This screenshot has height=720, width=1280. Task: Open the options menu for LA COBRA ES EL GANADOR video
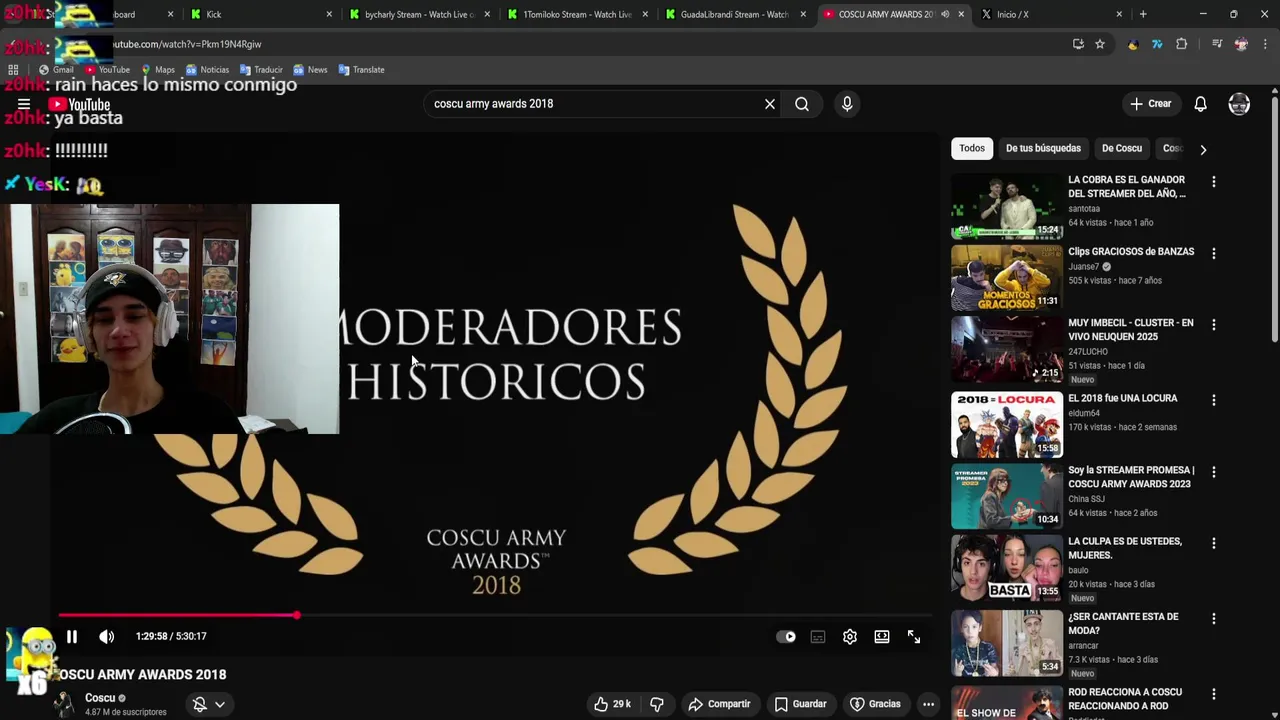[x=1214, y=182]
